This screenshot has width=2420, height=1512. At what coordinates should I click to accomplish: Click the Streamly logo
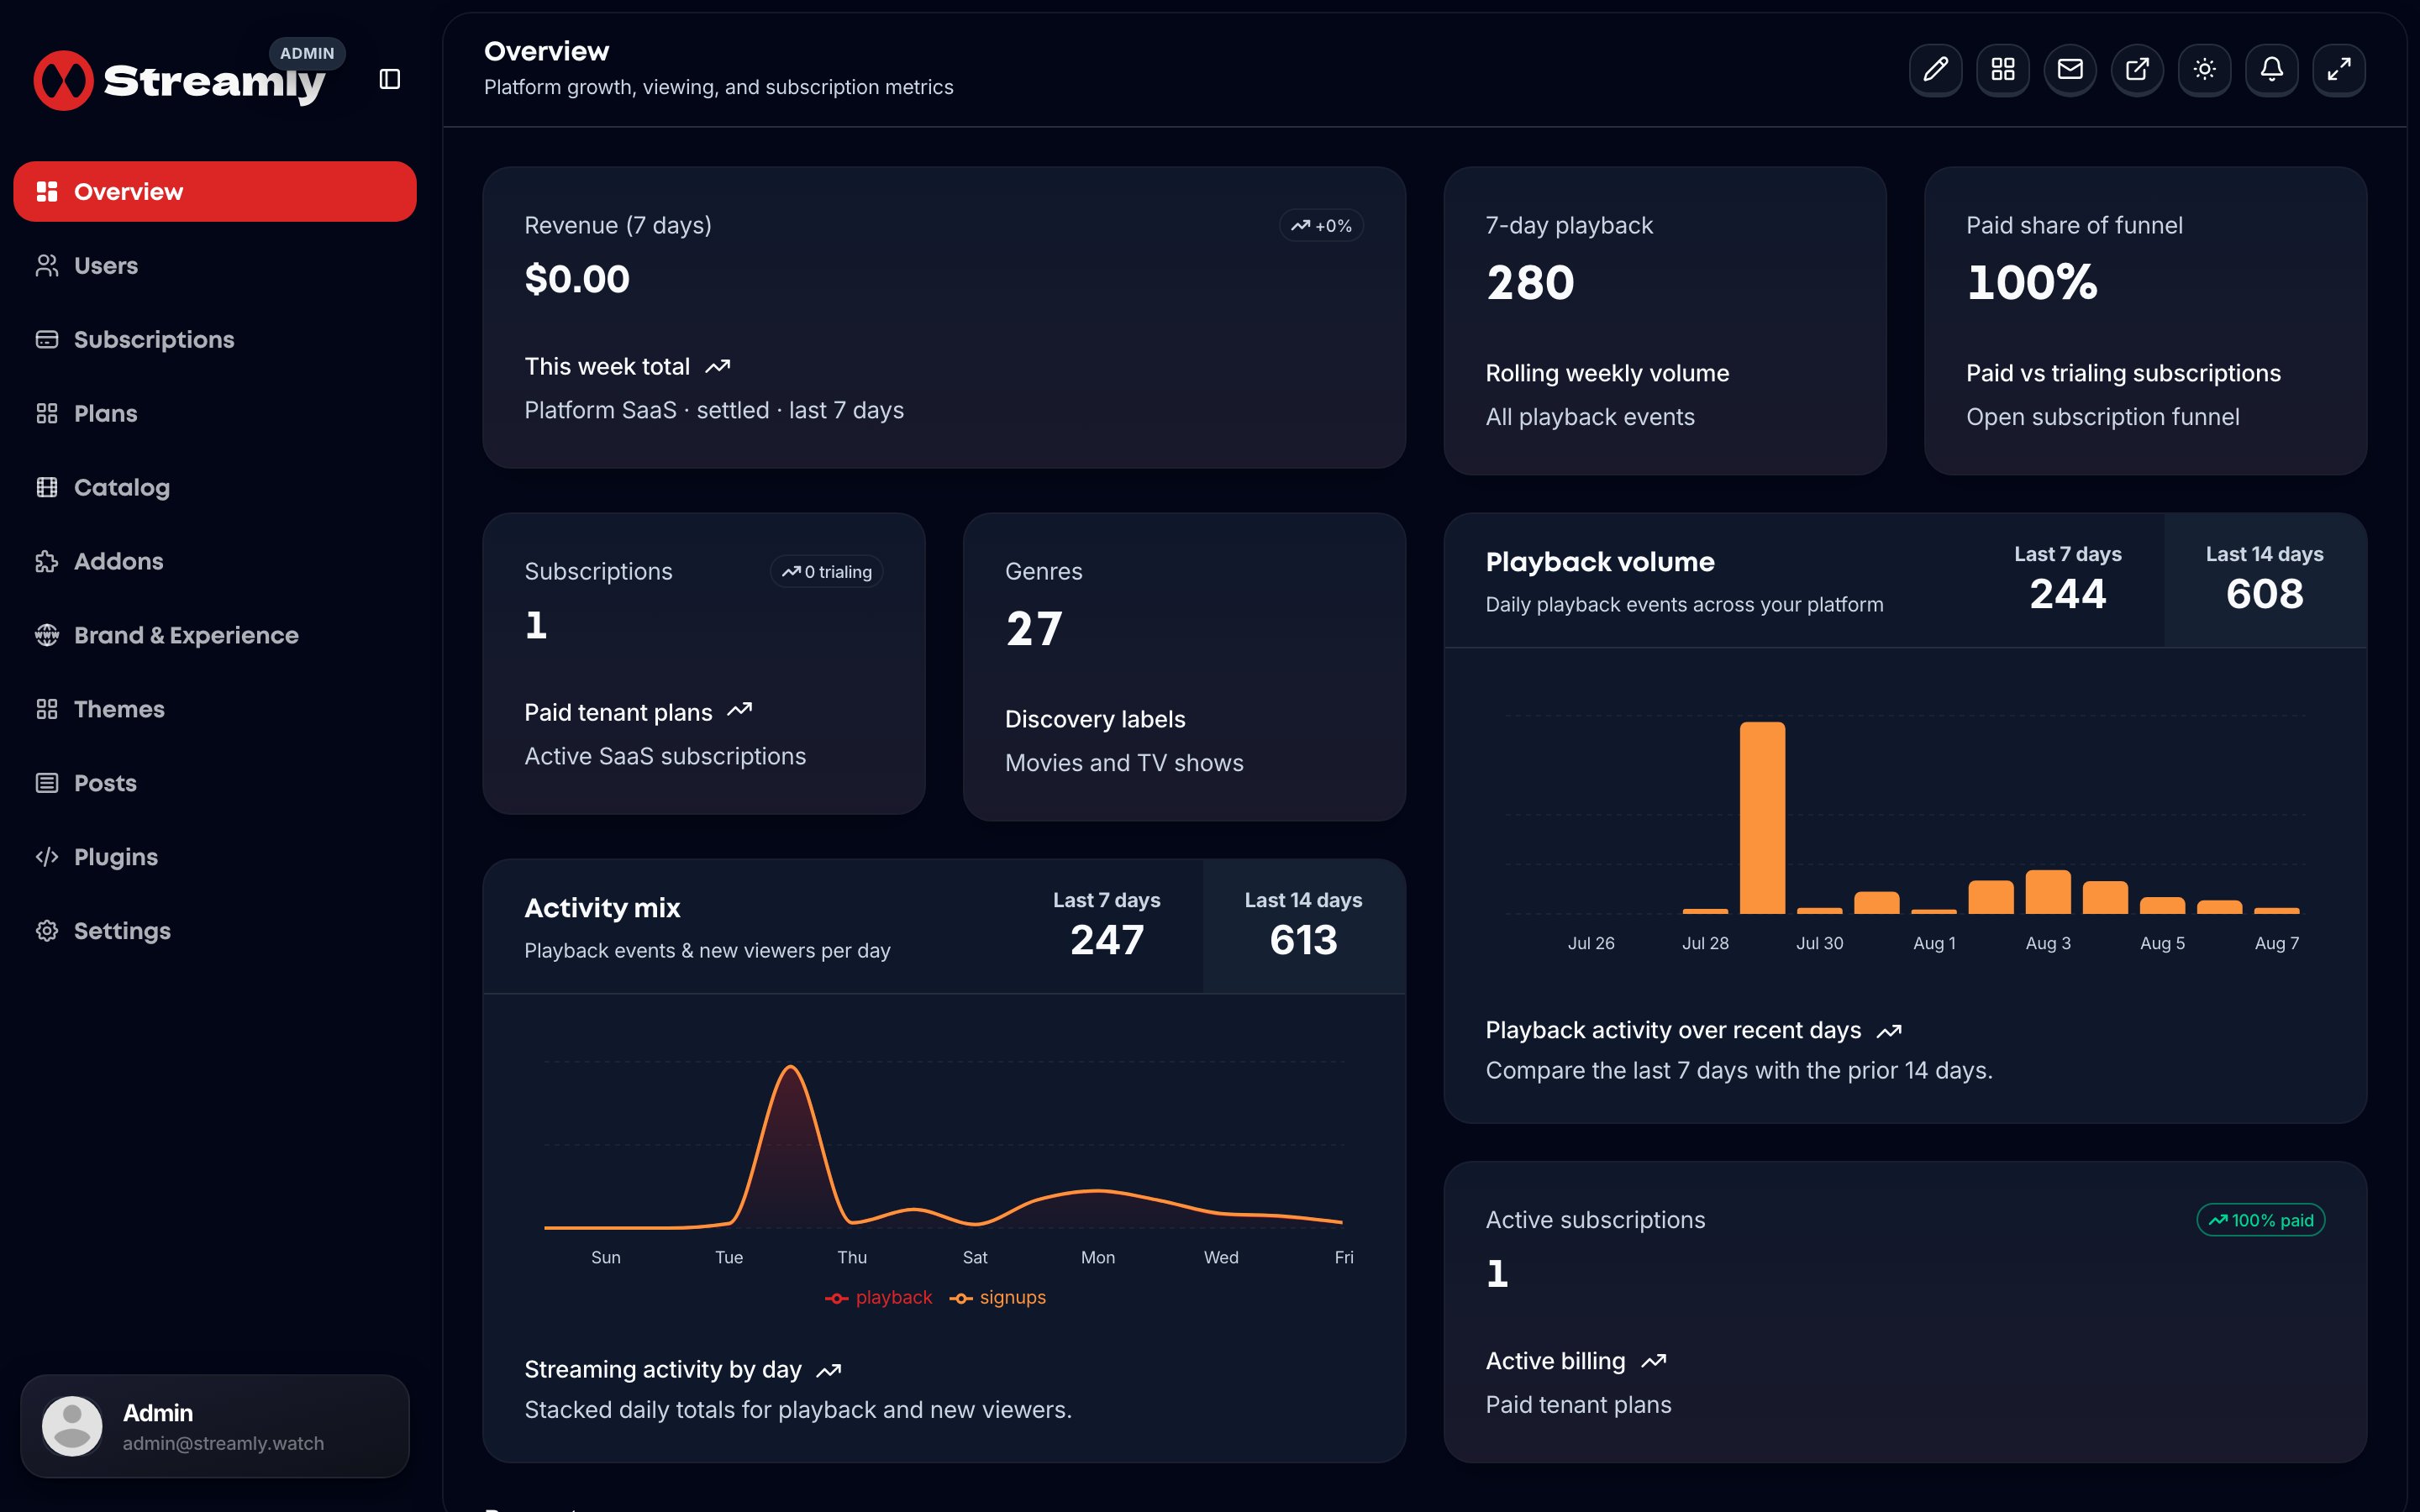point(180,80)
